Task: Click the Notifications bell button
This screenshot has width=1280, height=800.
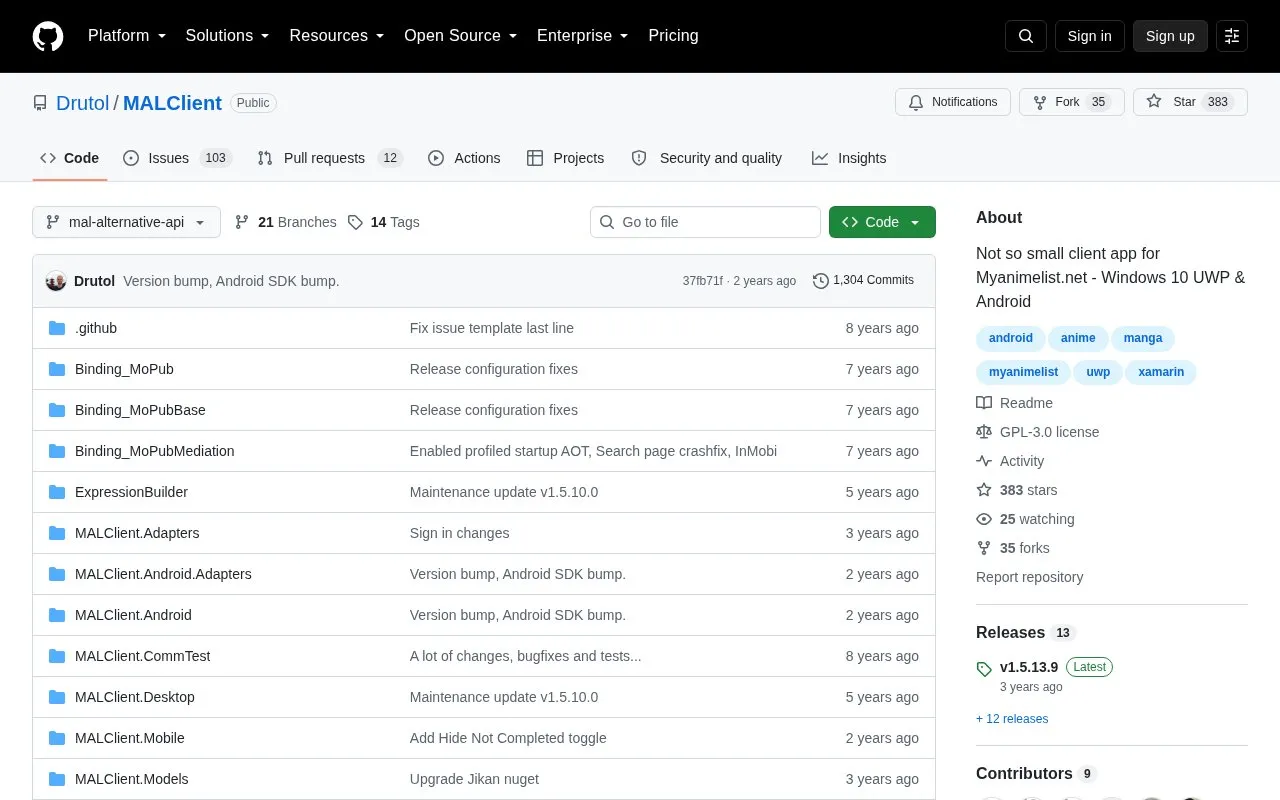Action: [952, 102]
